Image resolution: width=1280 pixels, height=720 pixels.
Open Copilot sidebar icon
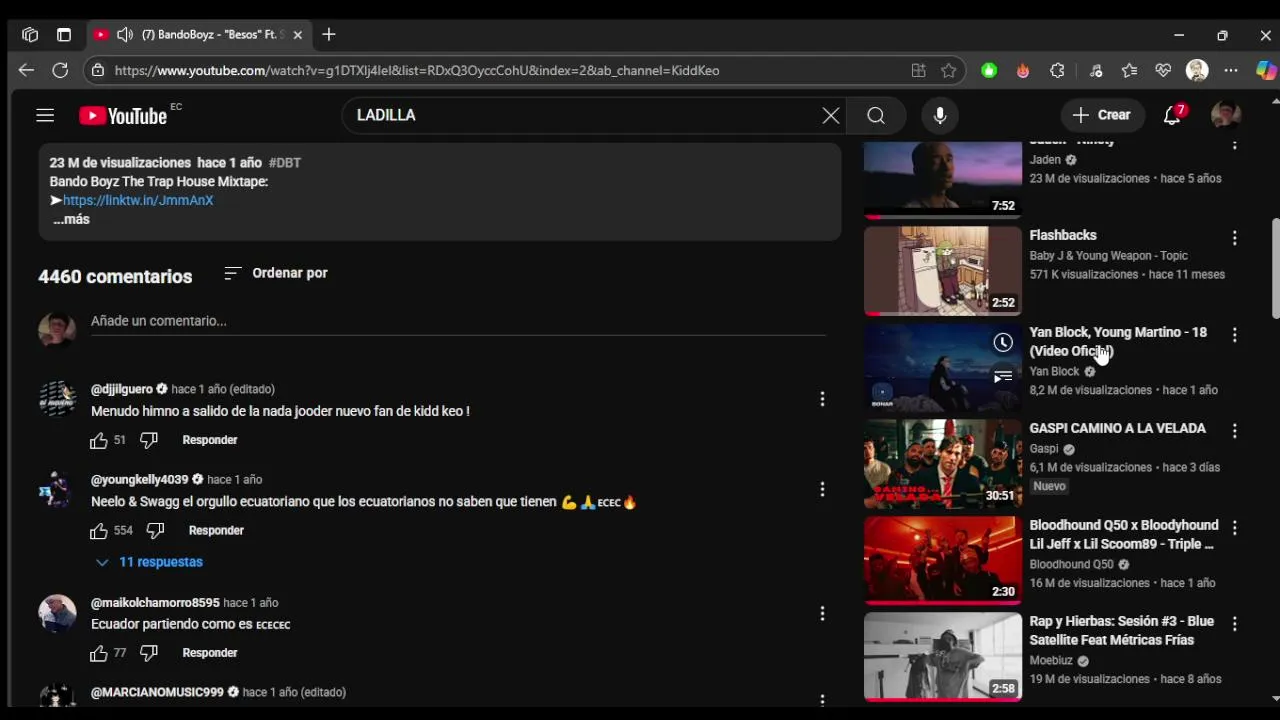1265,70
